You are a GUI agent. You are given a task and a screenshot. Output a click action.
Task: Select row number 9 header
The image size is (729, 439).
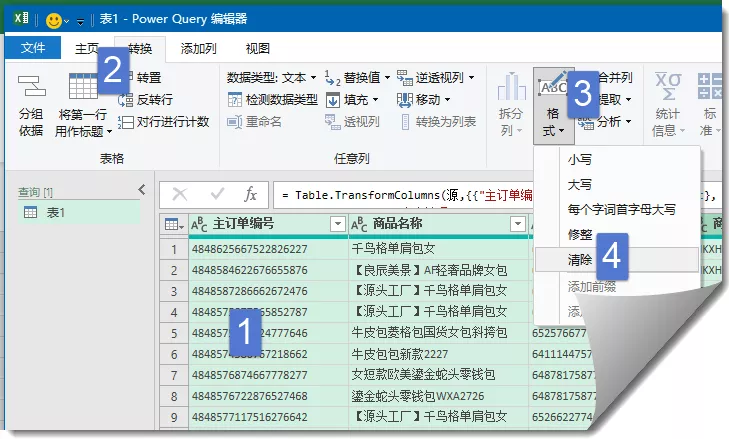click(x=174, y=417)
